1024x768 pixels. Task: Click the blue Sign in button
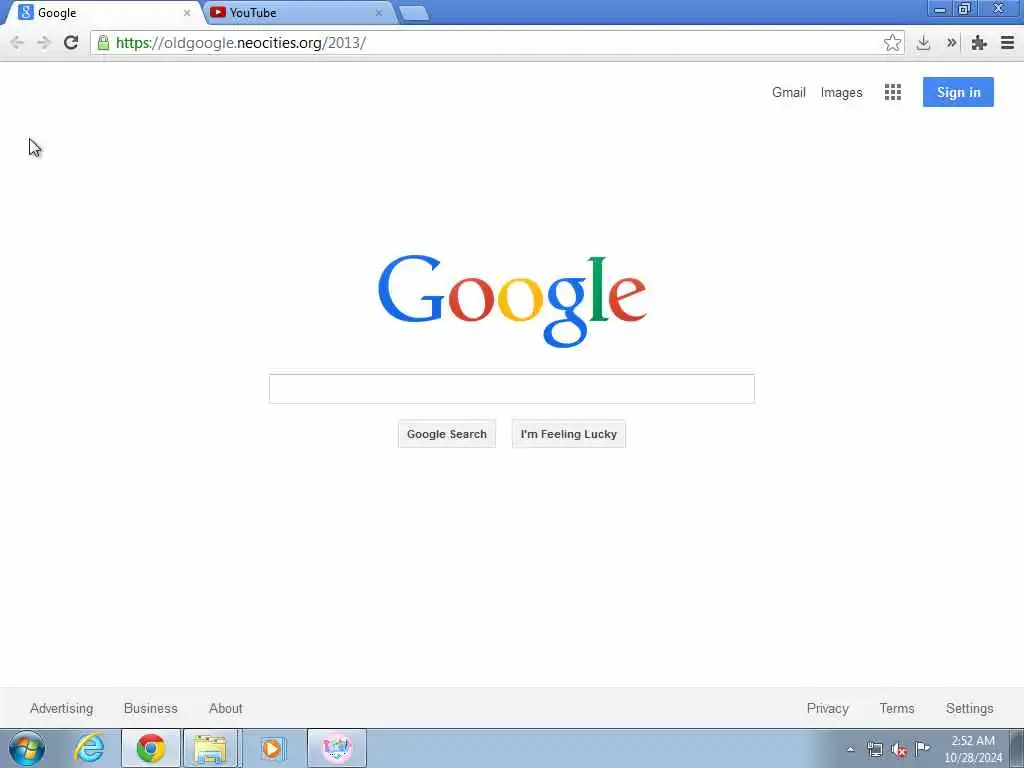click(x=958, y=92)
